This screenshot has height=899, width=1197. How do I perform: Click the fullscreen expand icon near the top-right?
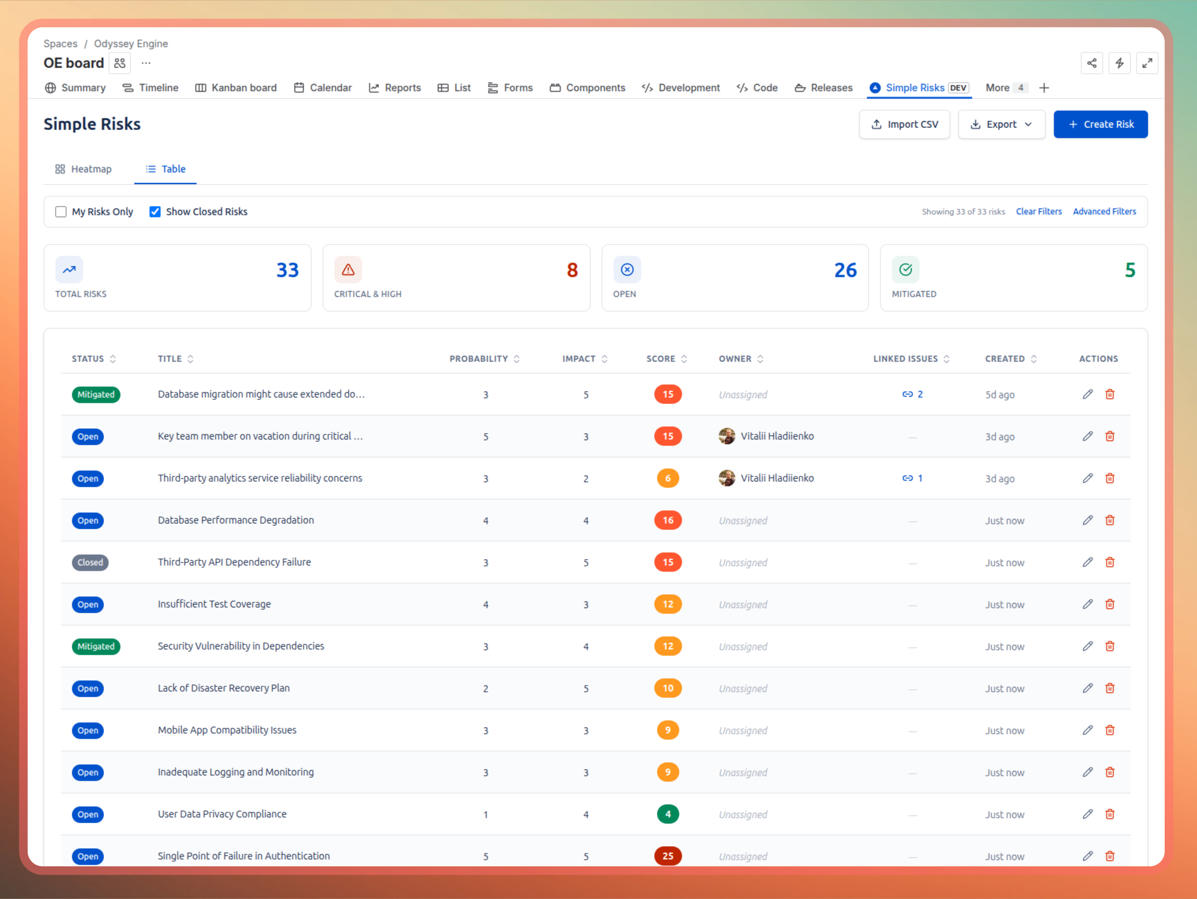(x=1147, y=62)
